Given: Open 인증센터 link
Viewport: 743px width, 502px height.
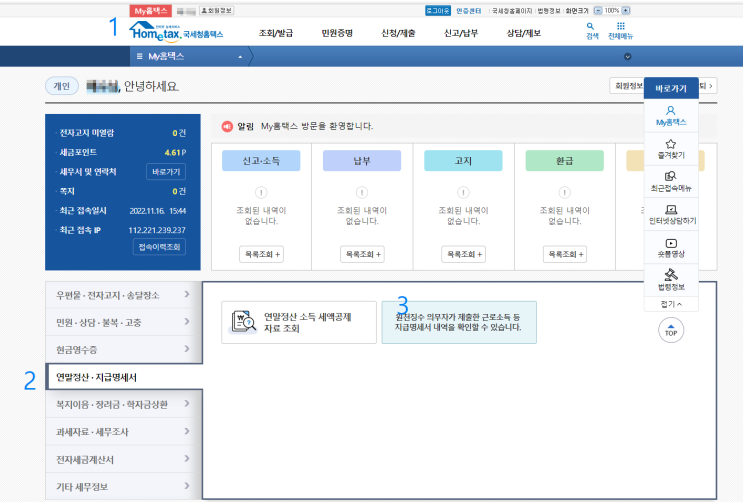Looking at the screenshot, I should tap(468, 10).
